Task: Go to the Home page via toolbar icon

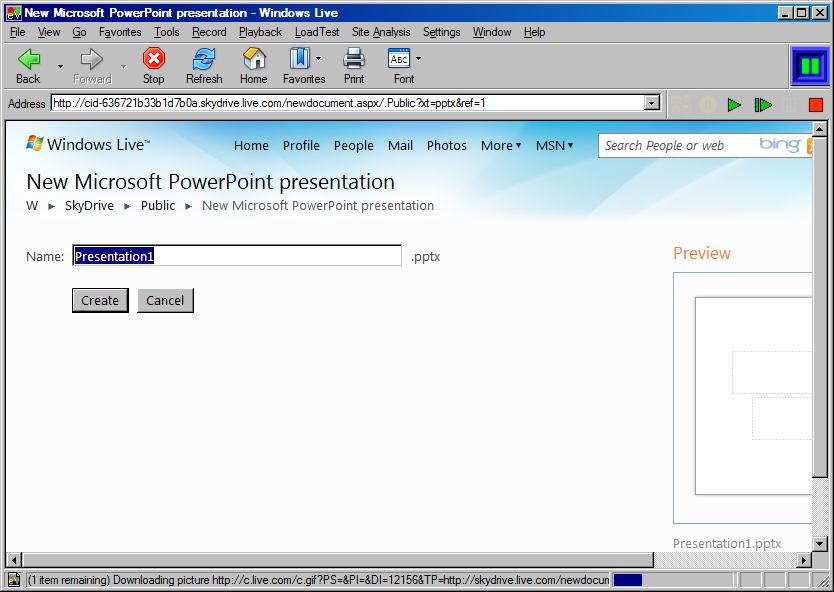Action: (x=254, y=59)
